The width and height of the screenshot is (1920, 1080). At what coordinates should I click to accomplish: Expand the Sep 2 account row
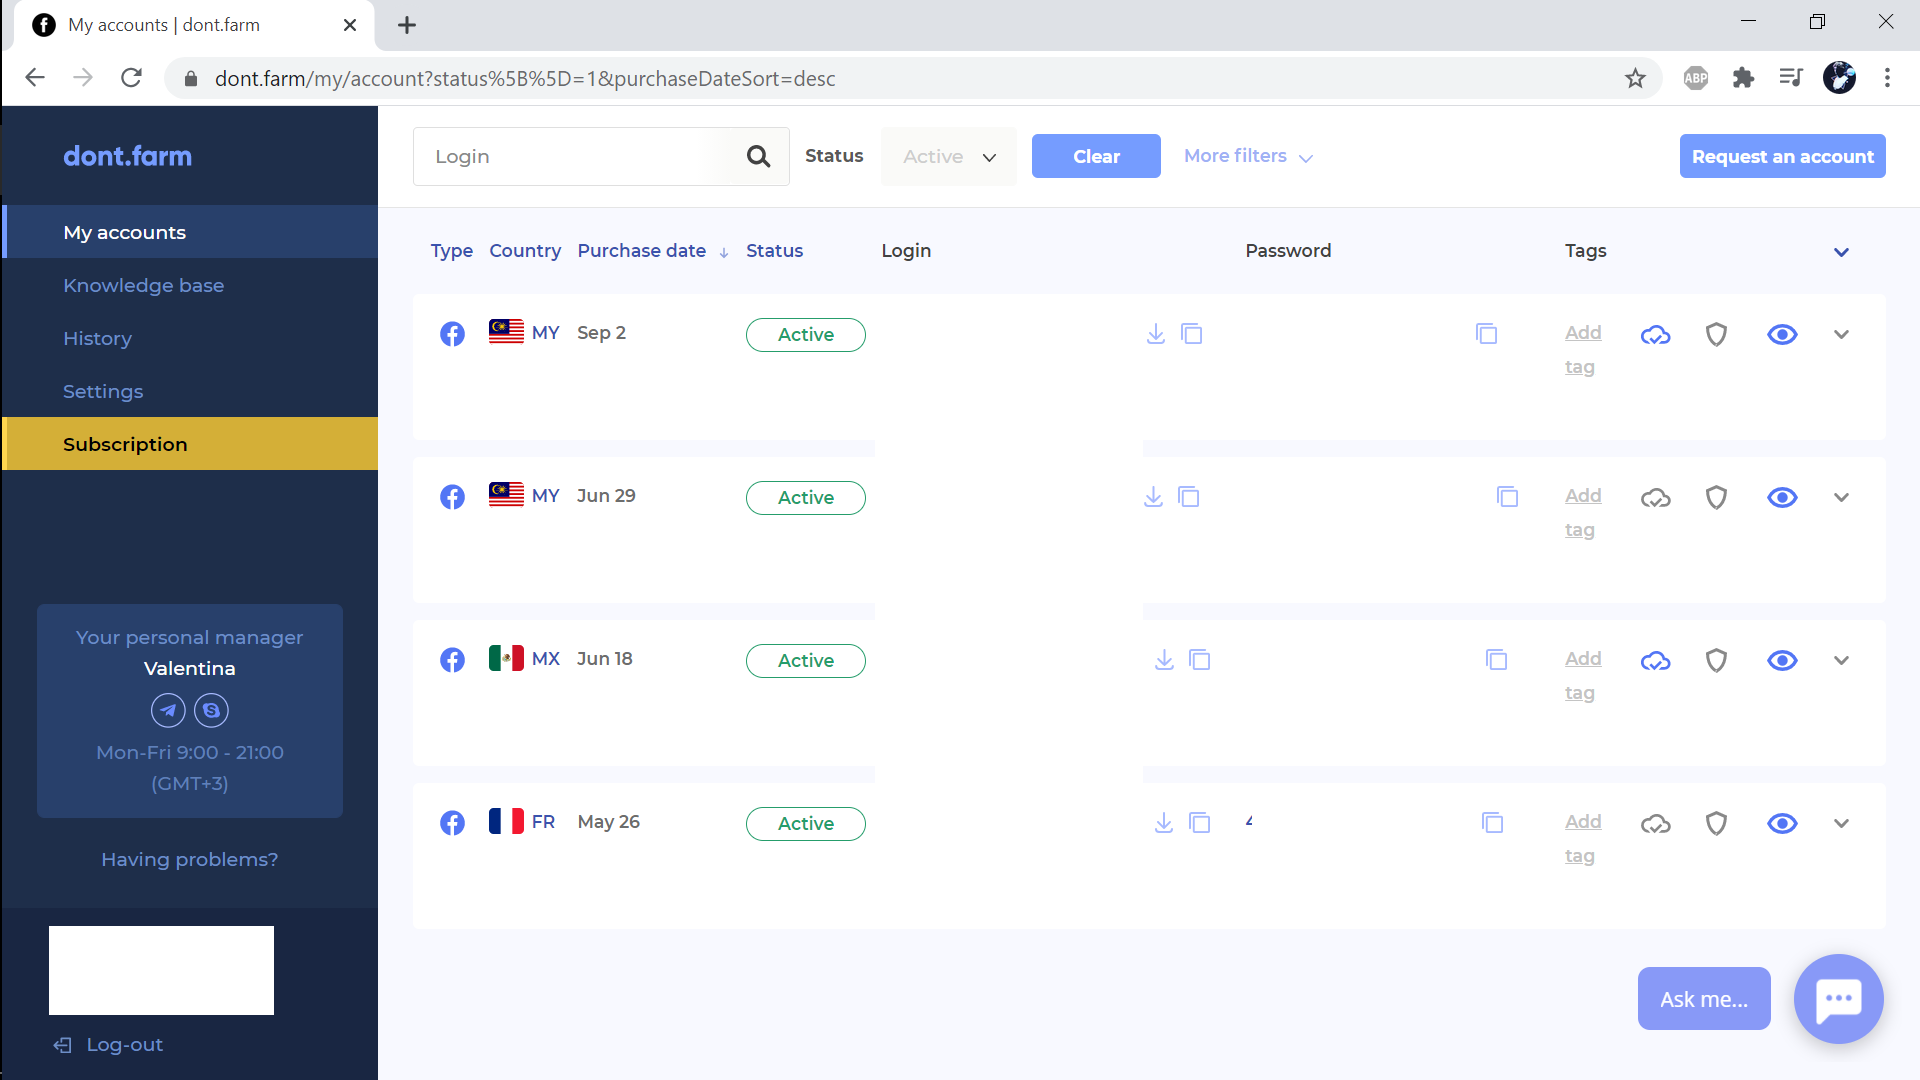1841,334
